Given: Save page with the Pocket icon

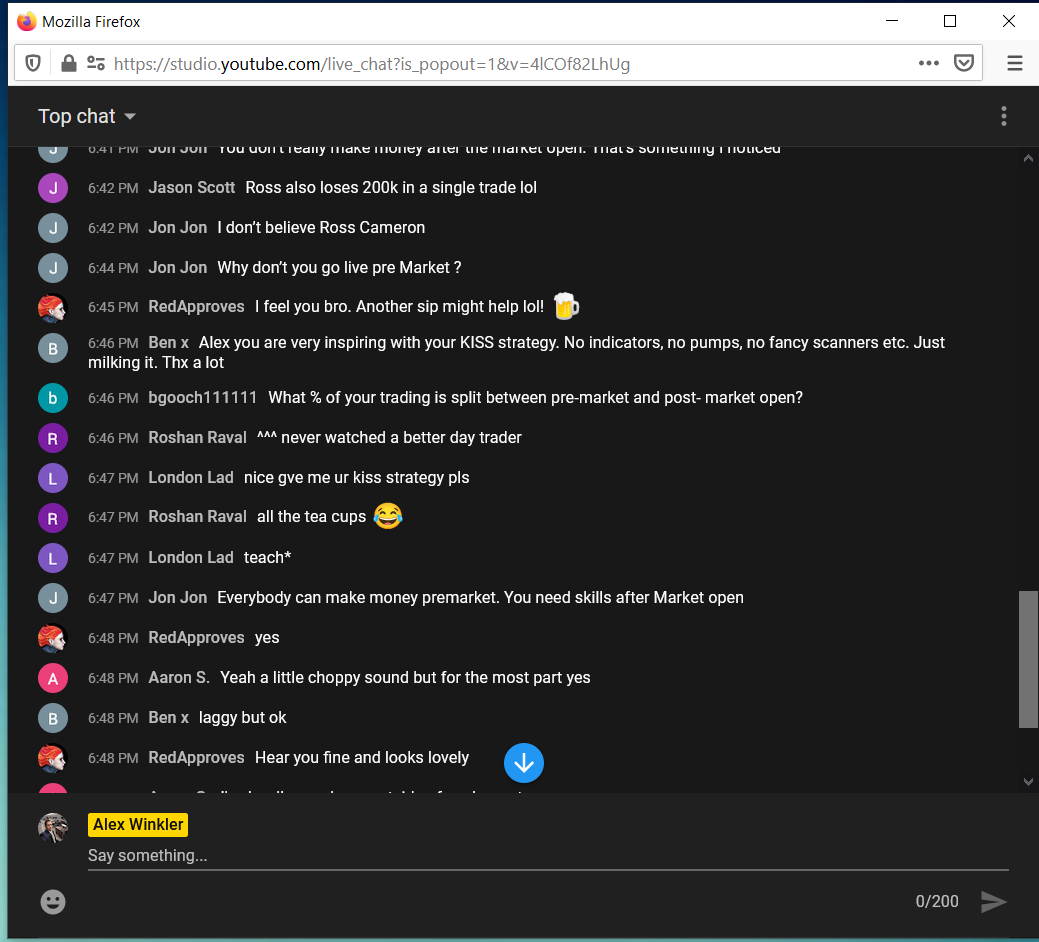Looking at the screenshot, I should [963, 62].
